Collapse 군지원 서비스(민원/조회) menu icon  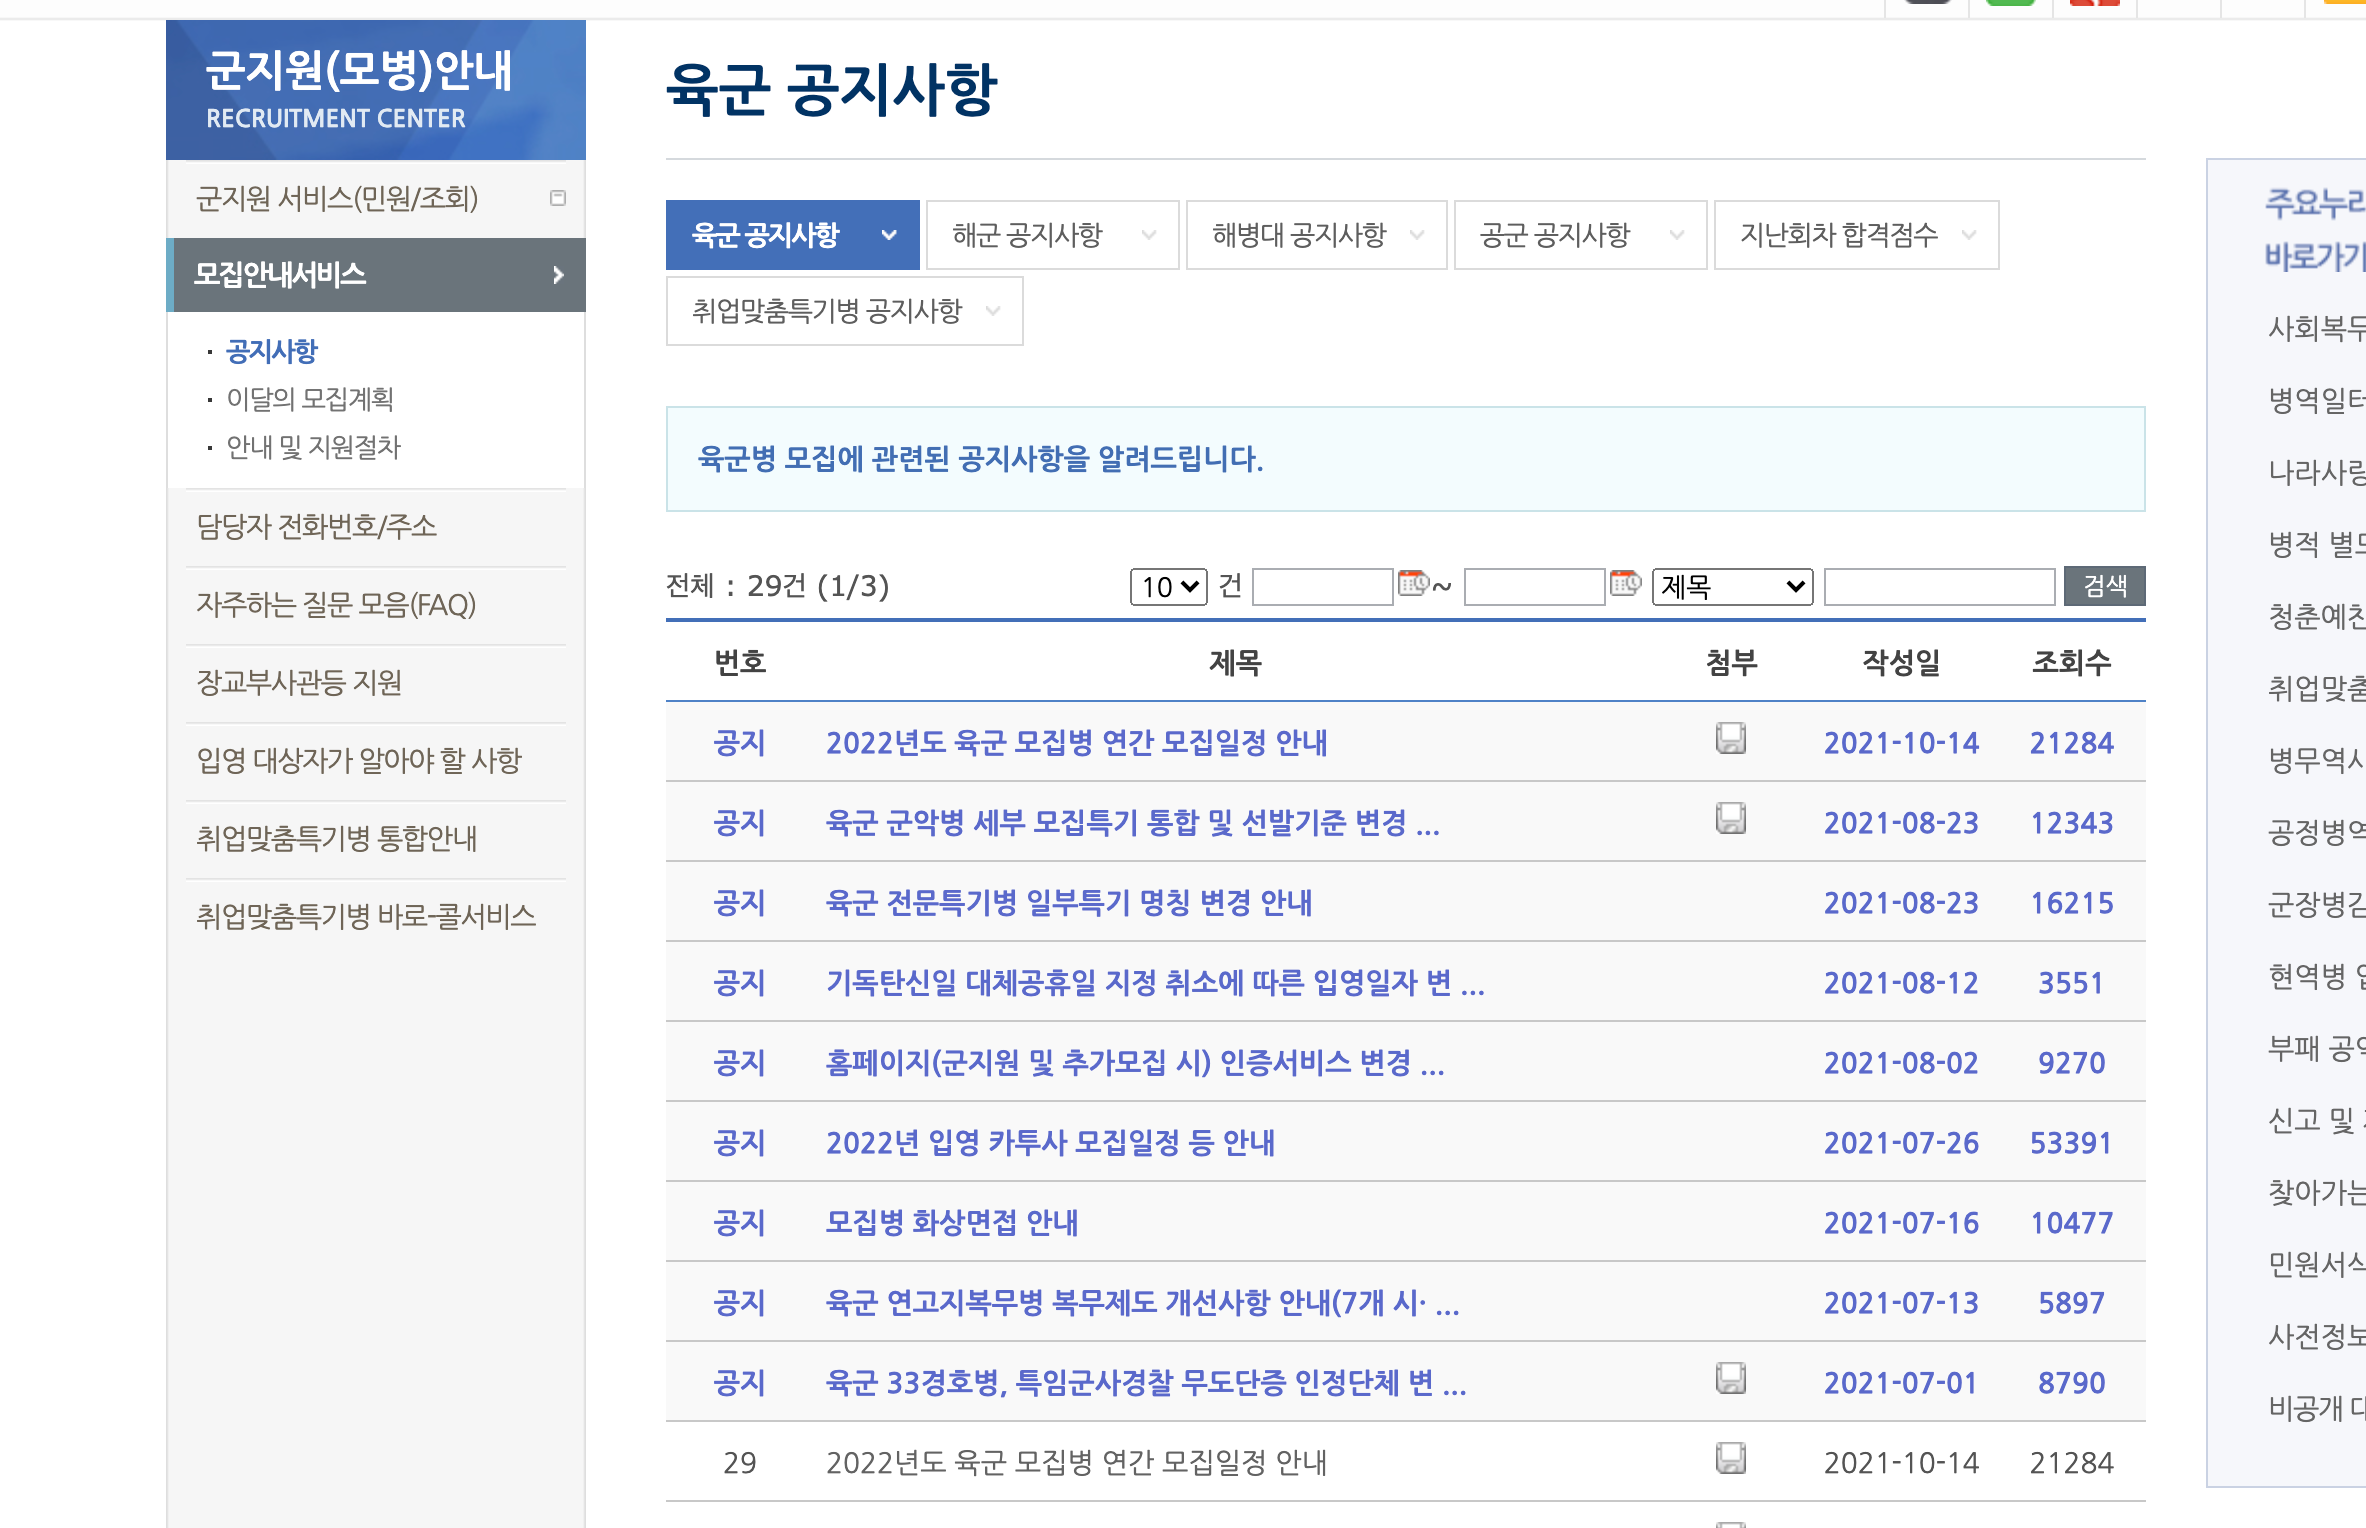[x=558, y=198]
